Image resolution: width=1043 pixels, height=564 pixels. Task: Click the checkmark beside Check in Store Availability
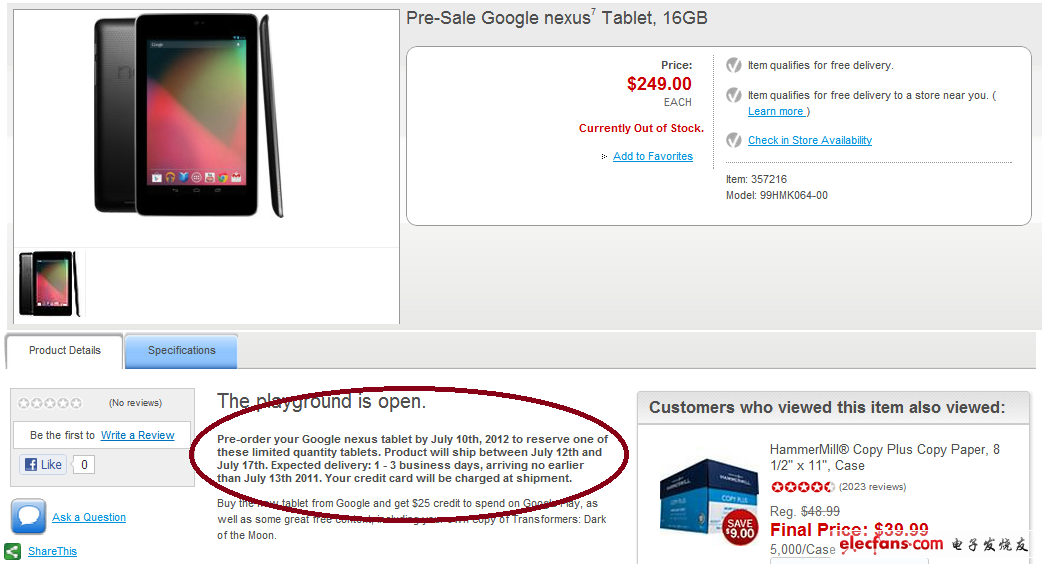click(734, 140)
